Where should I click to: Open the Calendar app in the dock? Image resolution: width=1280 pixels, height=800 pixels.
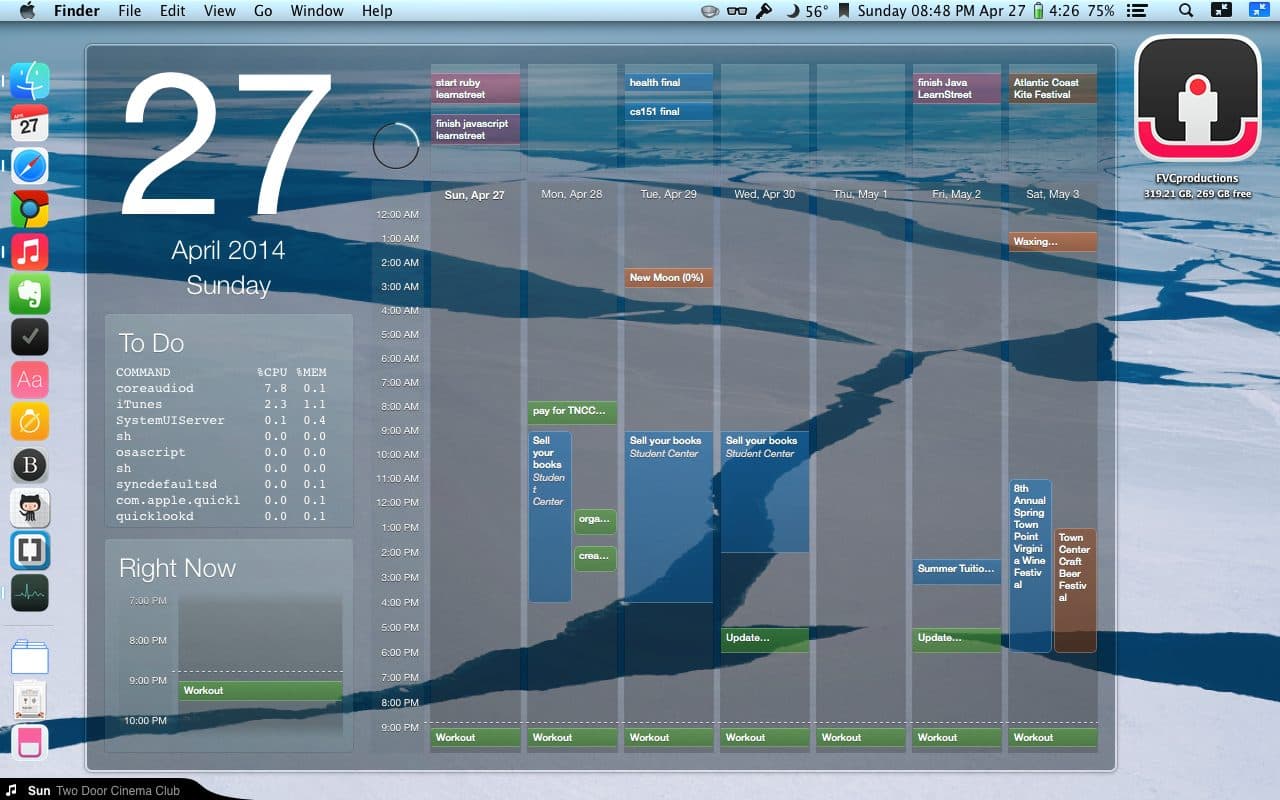(30, 124)
